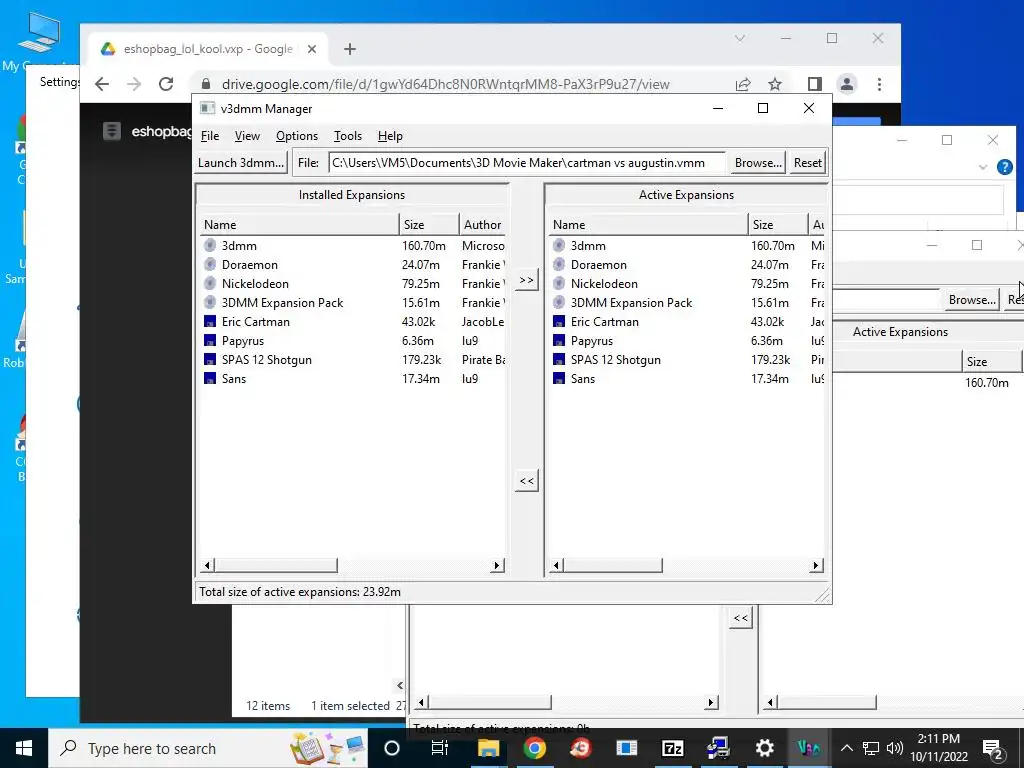Click the 3dmm disc icon in Installed Expansions
This screenshot has width=1024, height=768.
click(210, 246)
